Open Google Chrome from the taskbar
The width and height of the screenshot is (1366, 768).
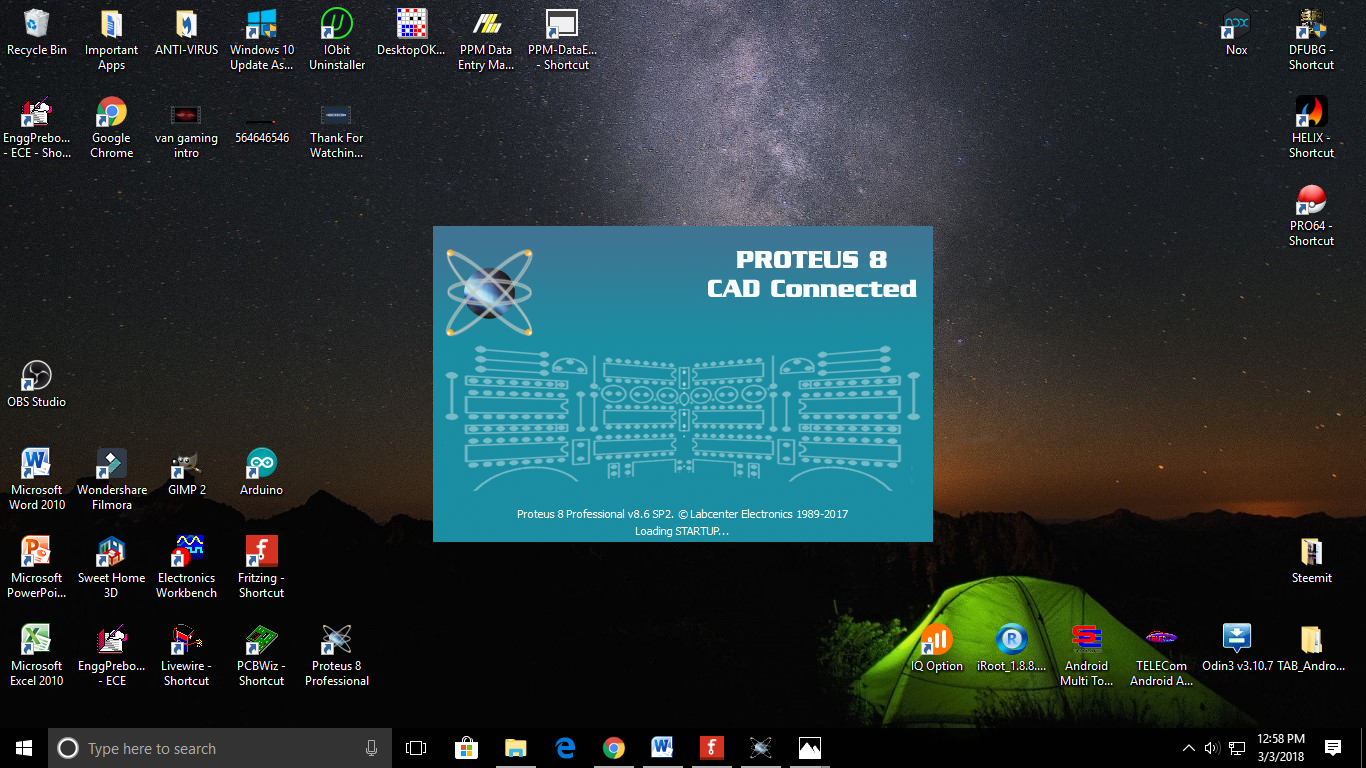[x=613, y=747]
